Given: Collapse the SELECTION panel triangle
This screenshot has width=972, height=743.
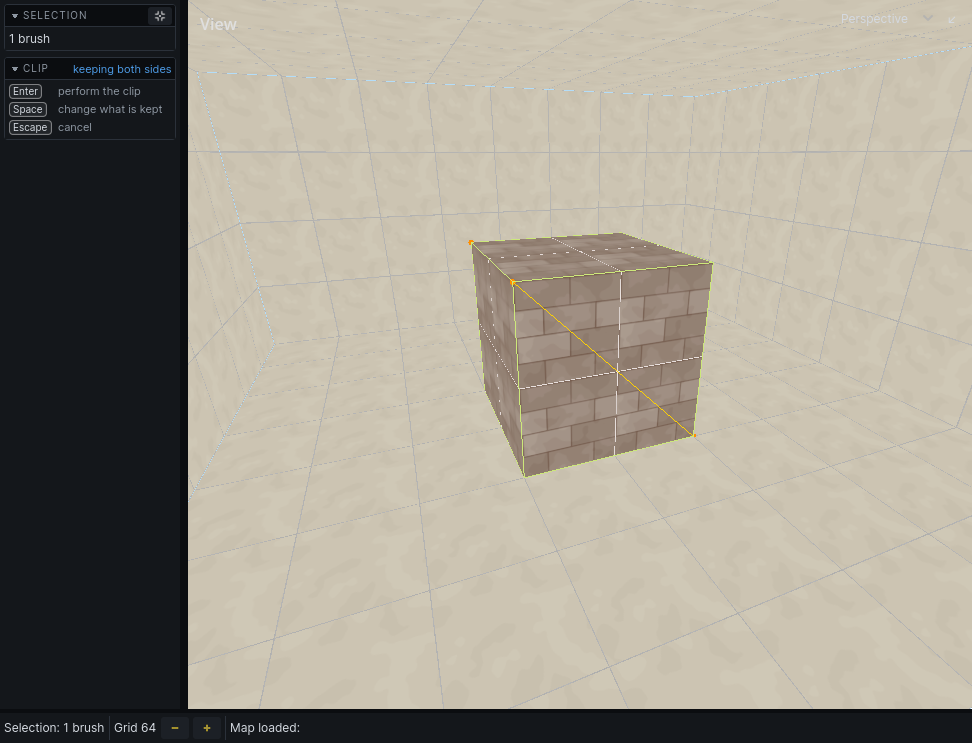Looking at the screenshot, I should pyautogui.click(x=15, y=16).
